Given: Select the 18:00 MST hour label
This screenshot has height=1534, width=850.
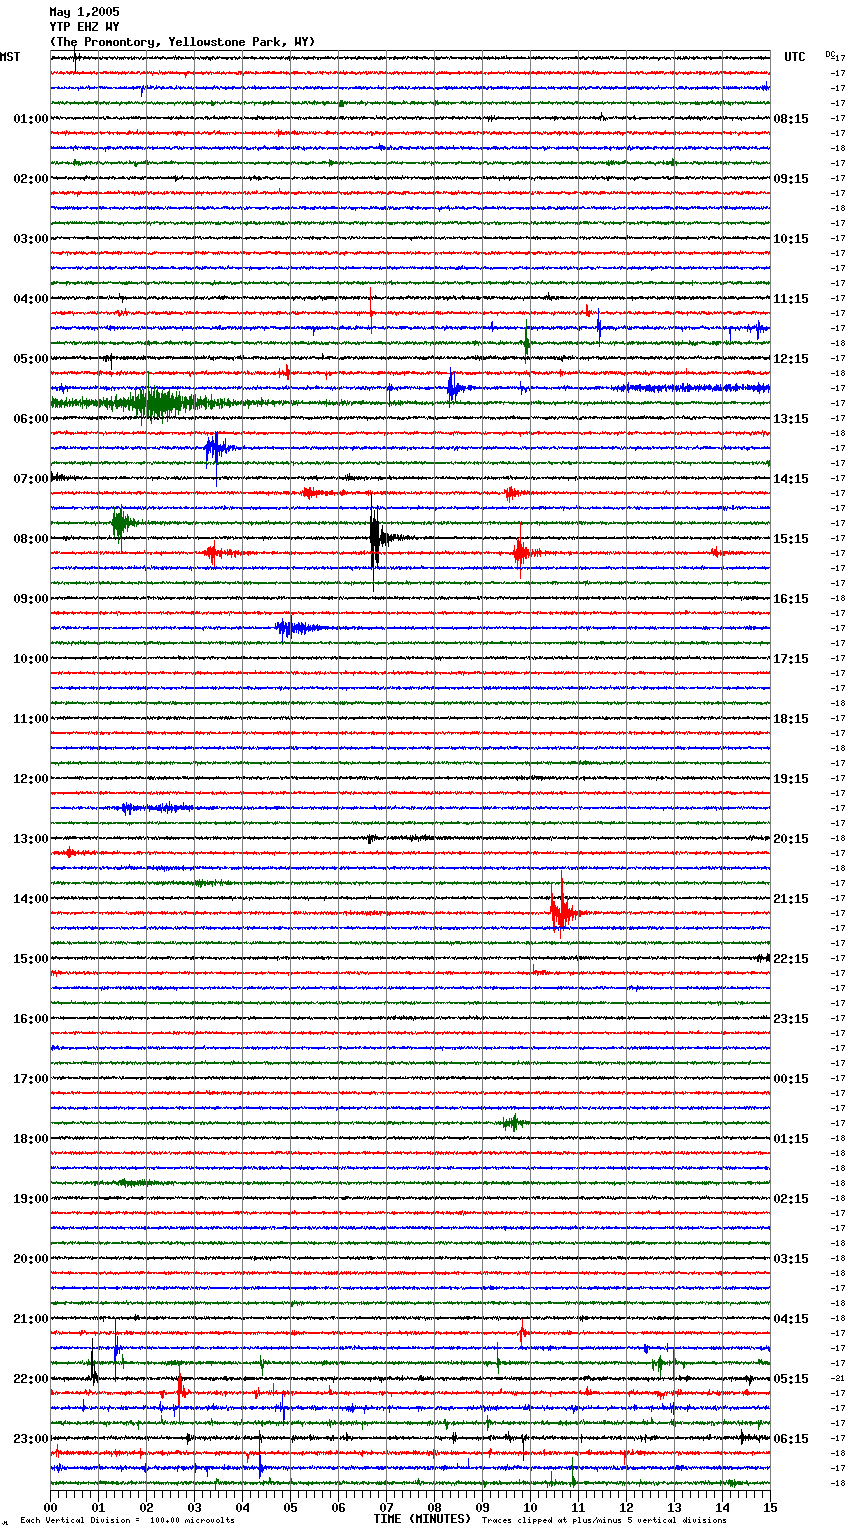Looking at the screenshot, I should coord(31,1139).
